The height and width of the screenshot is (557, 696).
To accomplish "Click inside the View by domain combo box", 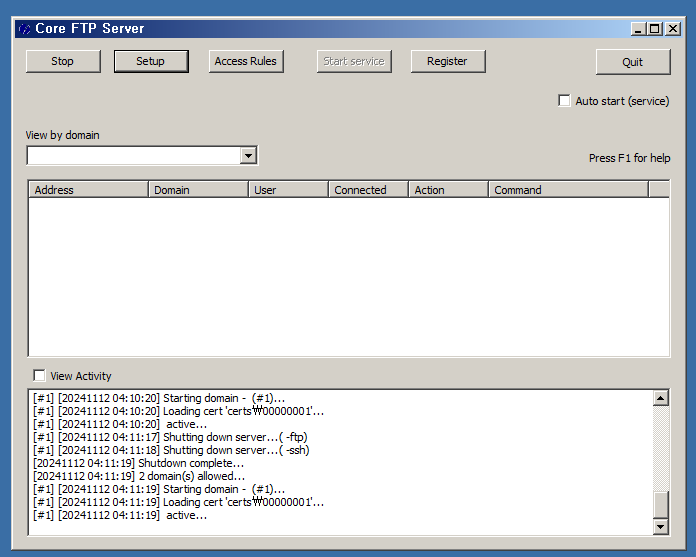I will pos(133,156).
